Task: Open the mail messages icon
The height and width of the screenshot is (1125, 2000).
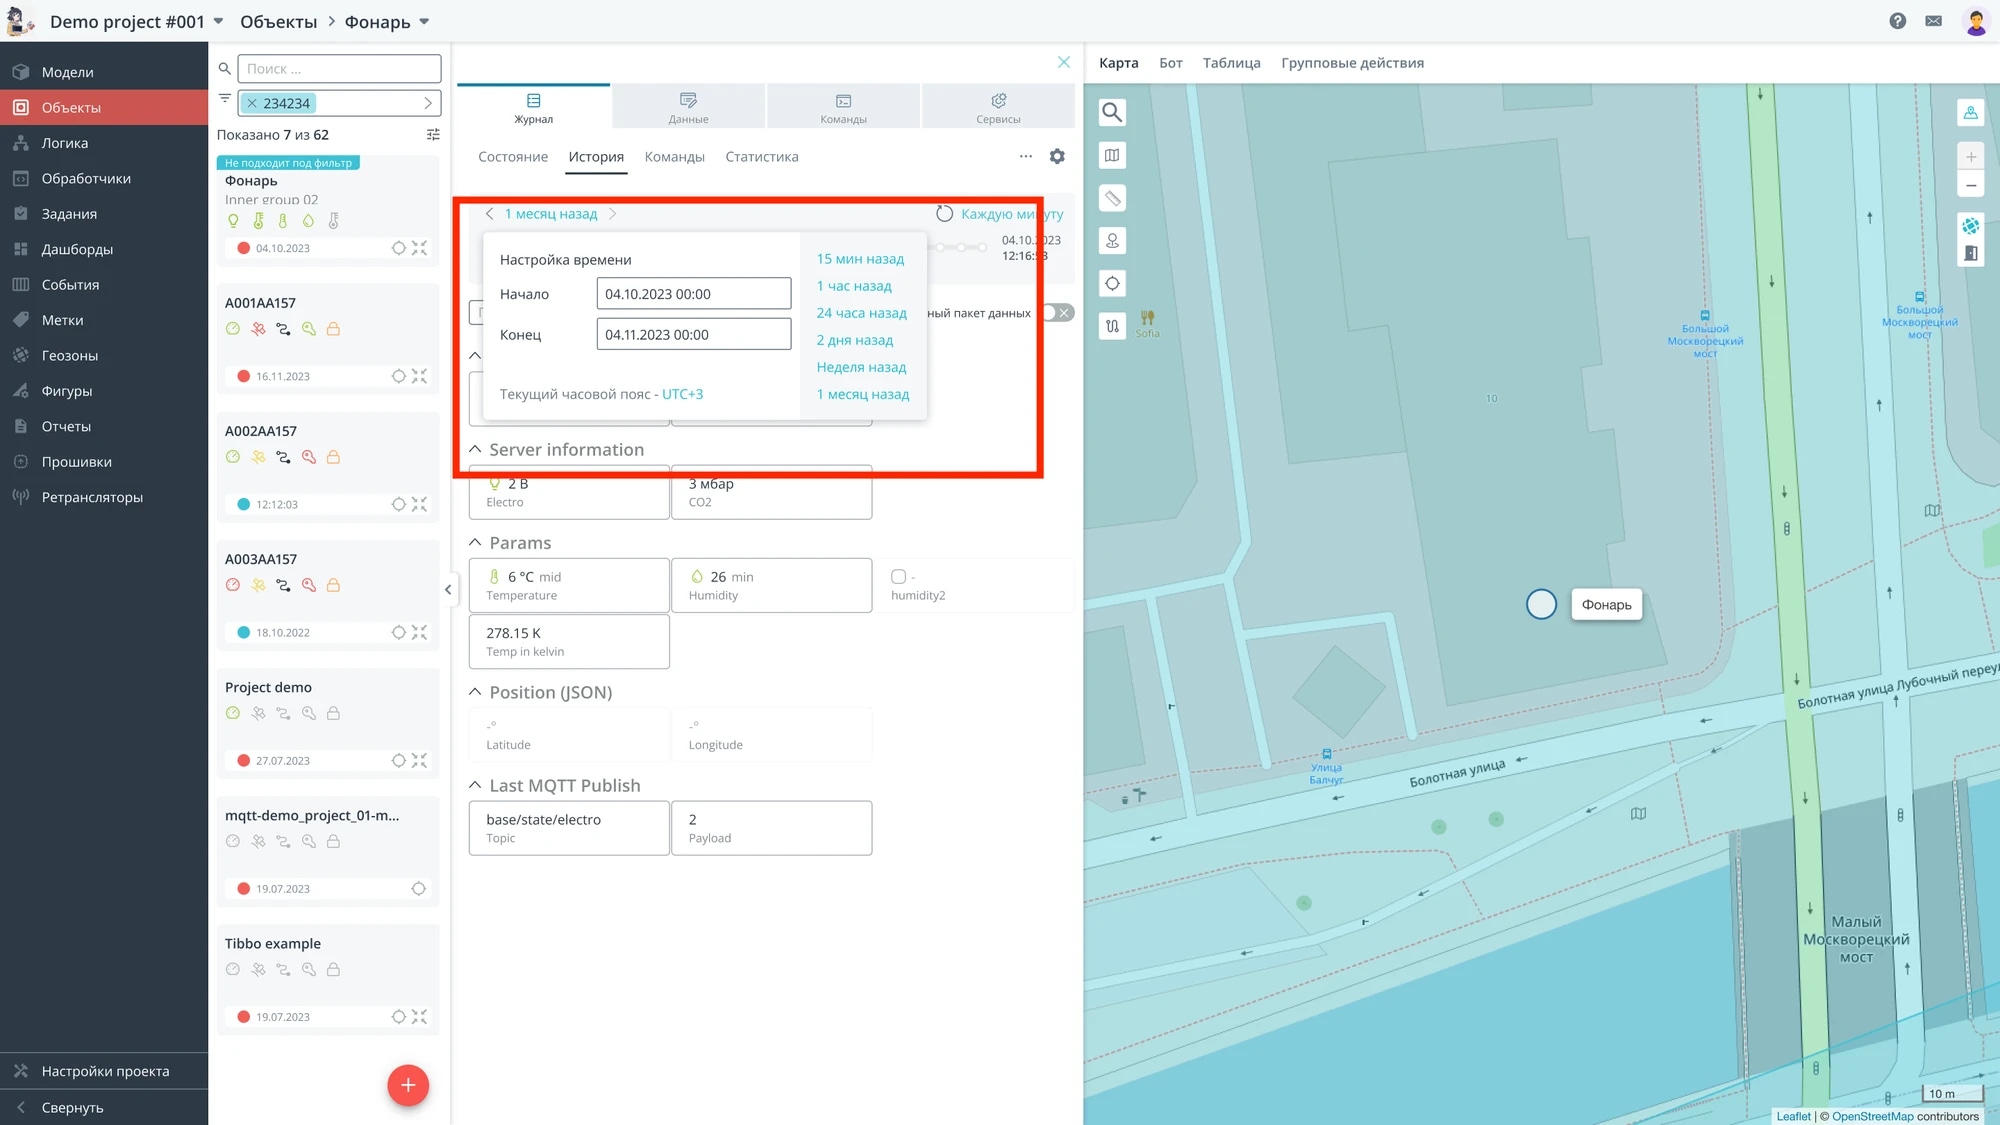Action: [1933, 21]
